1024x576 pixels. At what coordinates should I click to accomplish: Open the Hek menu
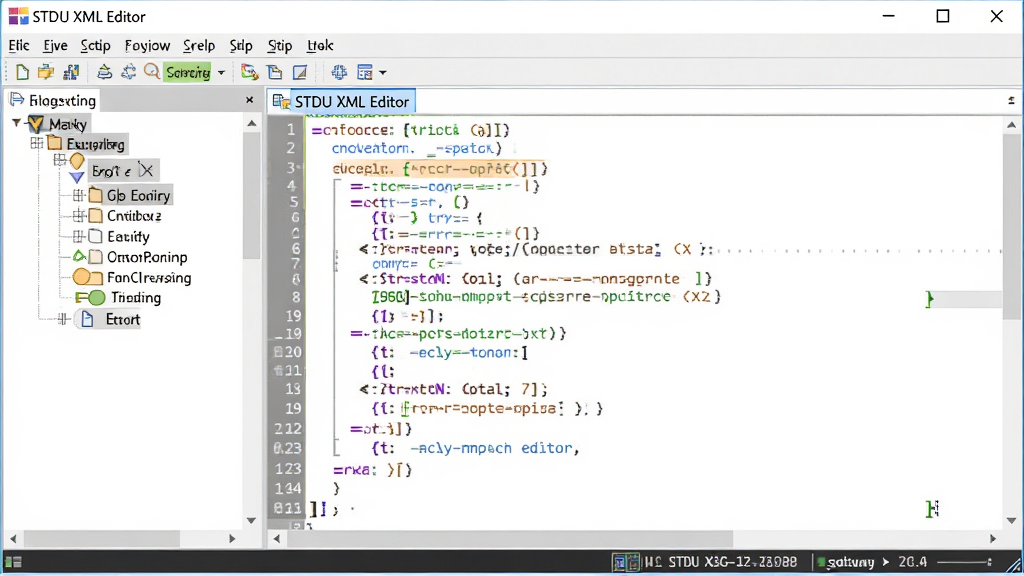[x=320, y=45]
